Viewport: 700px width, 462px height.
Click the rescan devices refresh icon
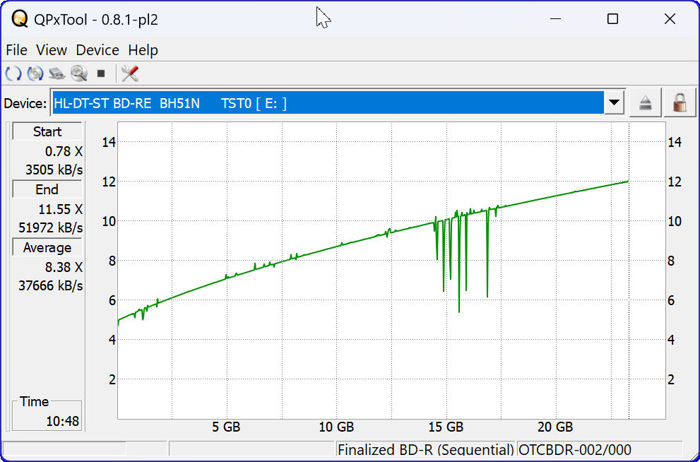click(13, 74)
